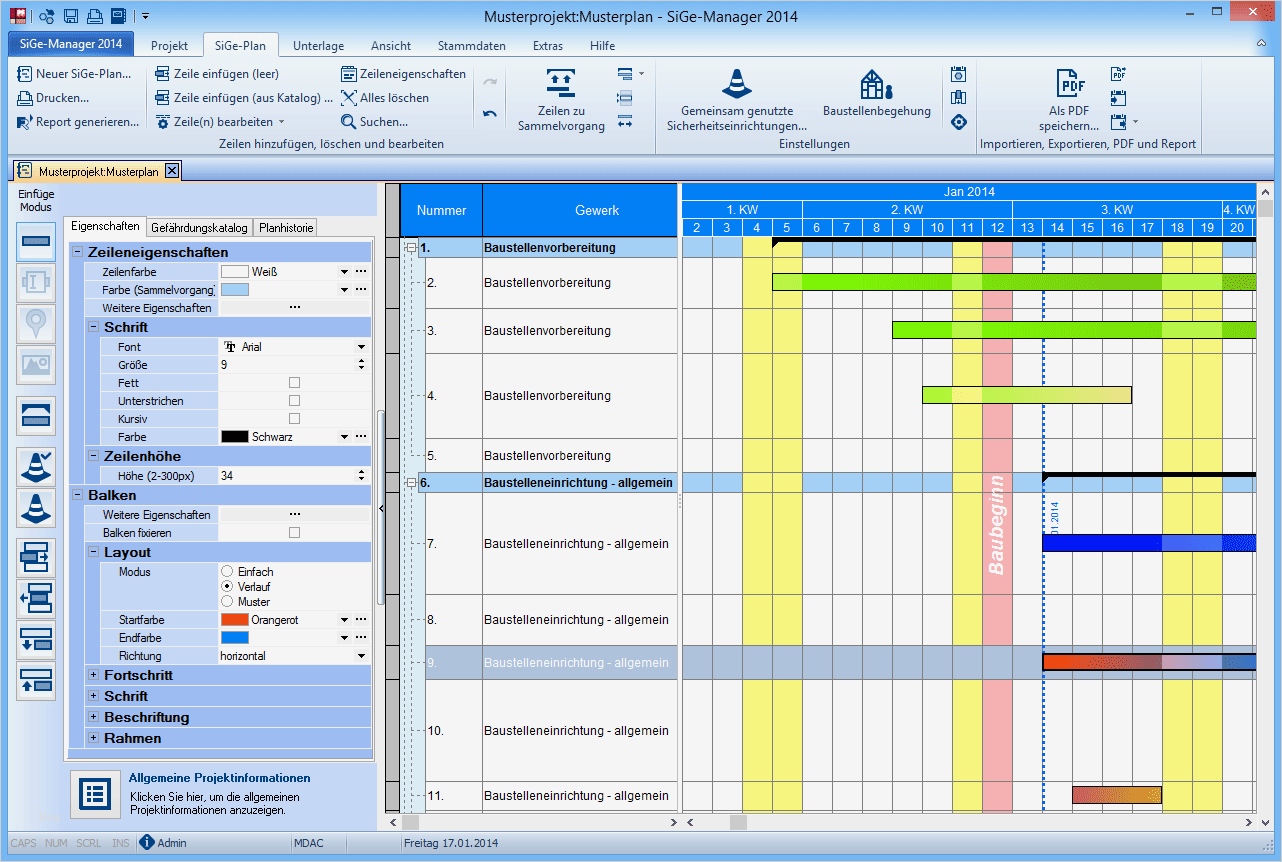This screenshot has height=862, width=1282.
Task: Switch to the Gefährdungskatalog tab
Action: click(x=199, y=227)
